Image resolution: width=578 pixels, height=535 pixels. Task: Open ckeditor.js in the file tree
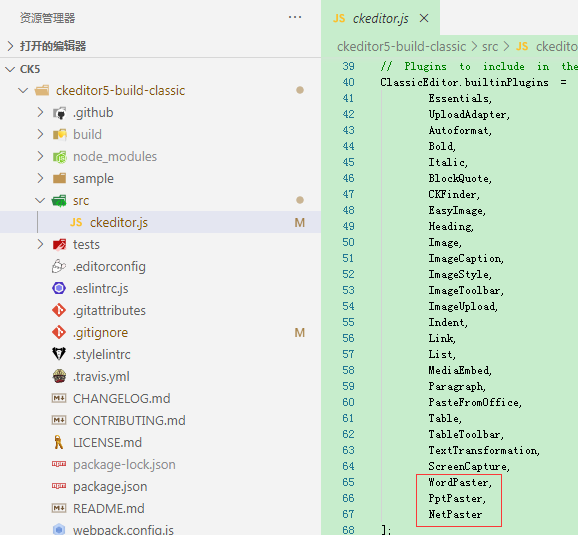pos(119,223)
